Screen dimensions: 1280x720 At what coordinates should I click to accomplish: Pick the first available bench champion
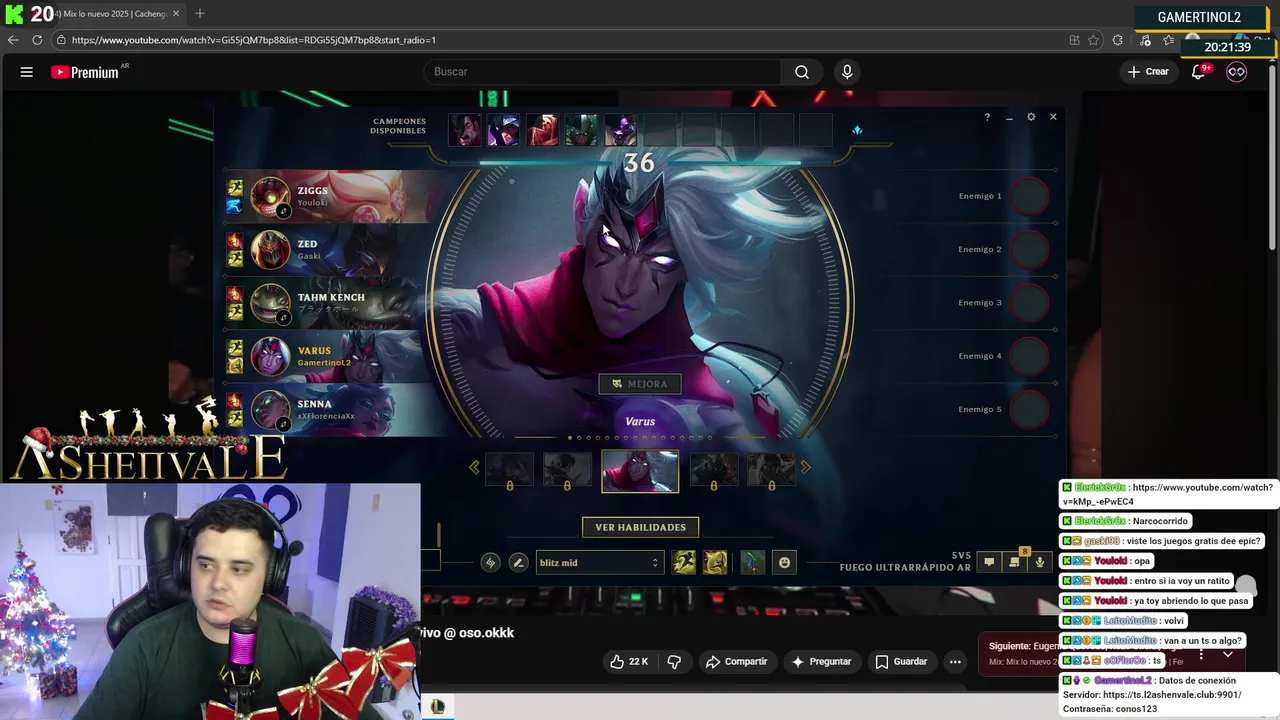point(464,130)
